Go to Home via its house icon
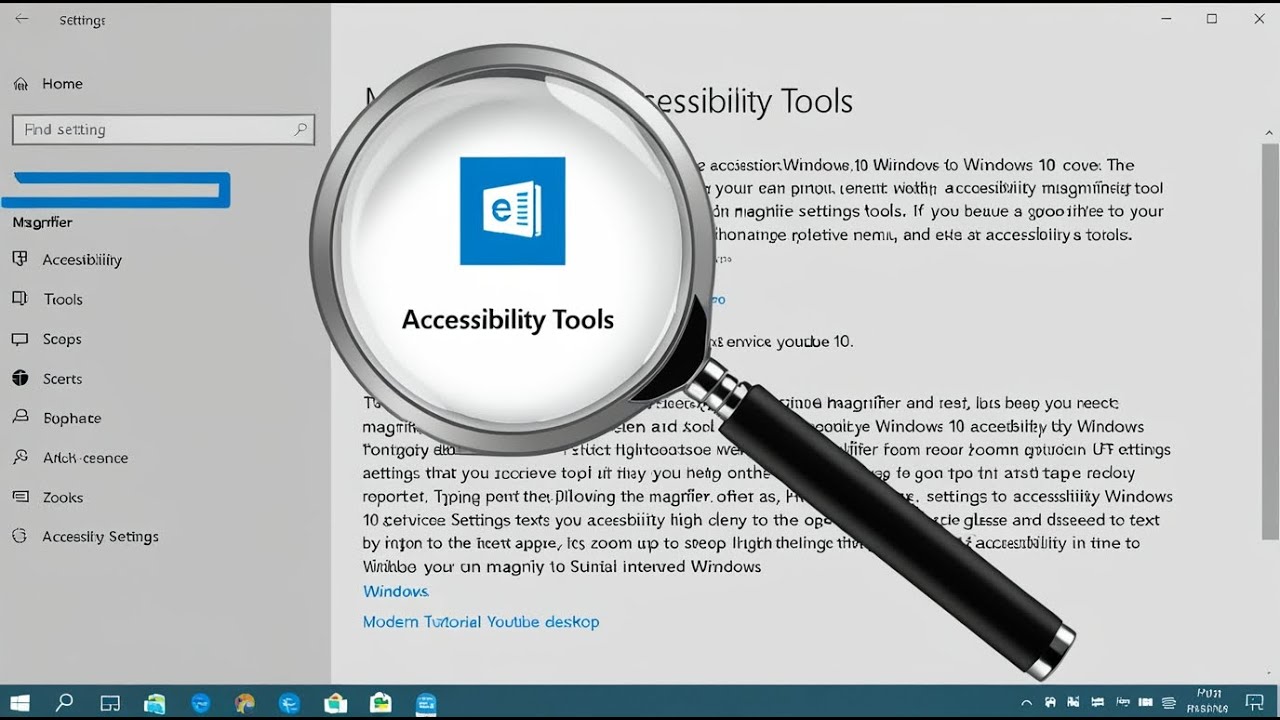1280x720 pixels. click(x=21, y=84)
